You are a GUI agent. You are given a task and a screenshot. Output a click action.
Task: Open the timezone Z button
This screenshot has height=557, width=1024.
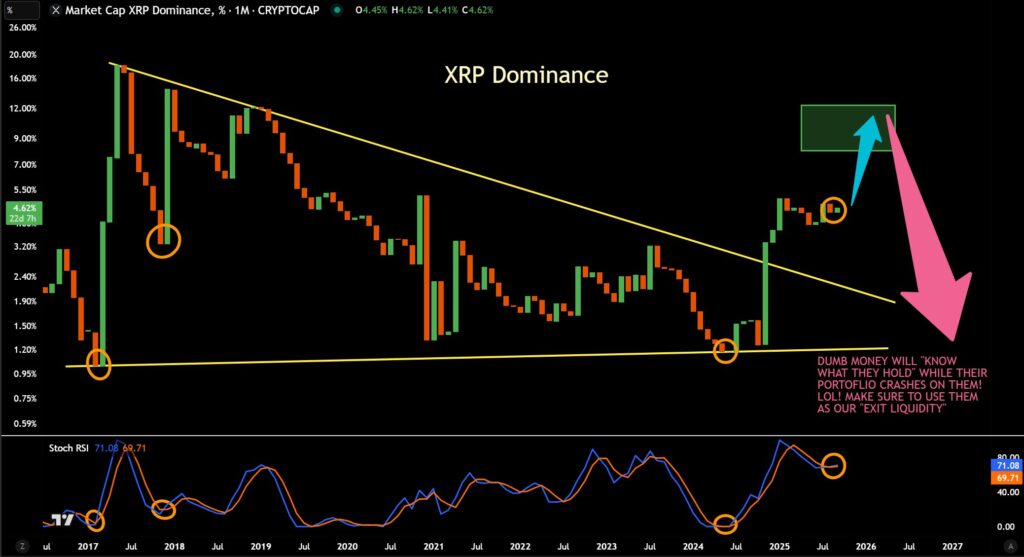22,547
